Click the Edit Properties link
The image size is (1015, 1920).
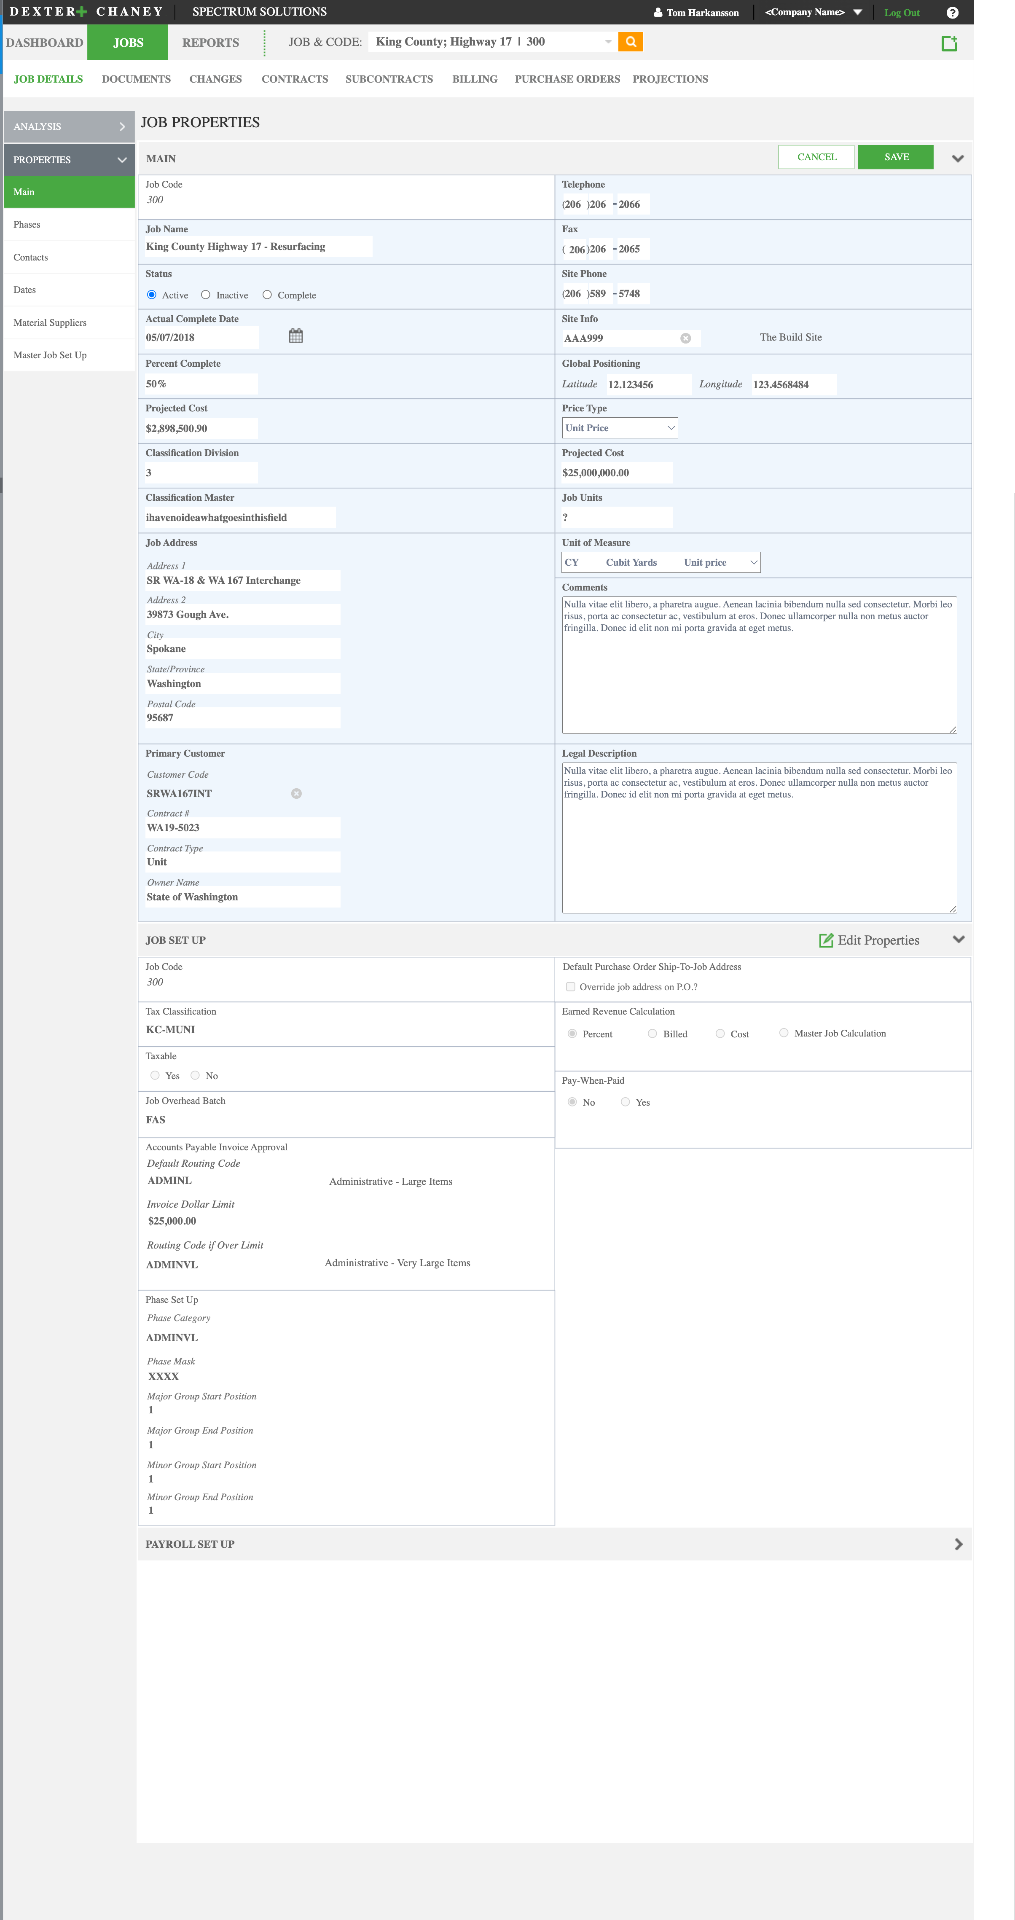tap(878, 940)
